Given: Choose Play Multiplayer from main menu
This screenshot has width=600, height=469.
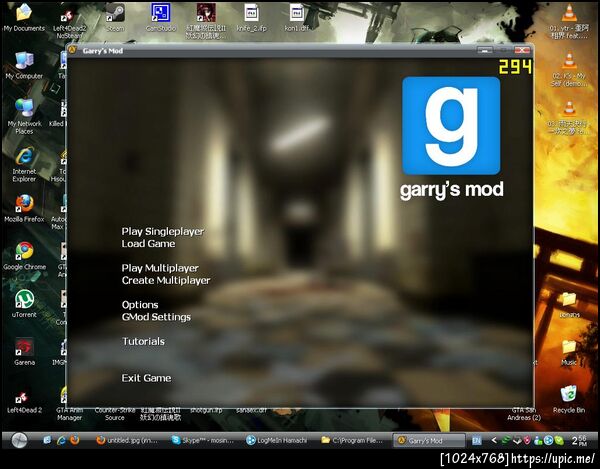Looking at the screenshot, I should (160, 268).
